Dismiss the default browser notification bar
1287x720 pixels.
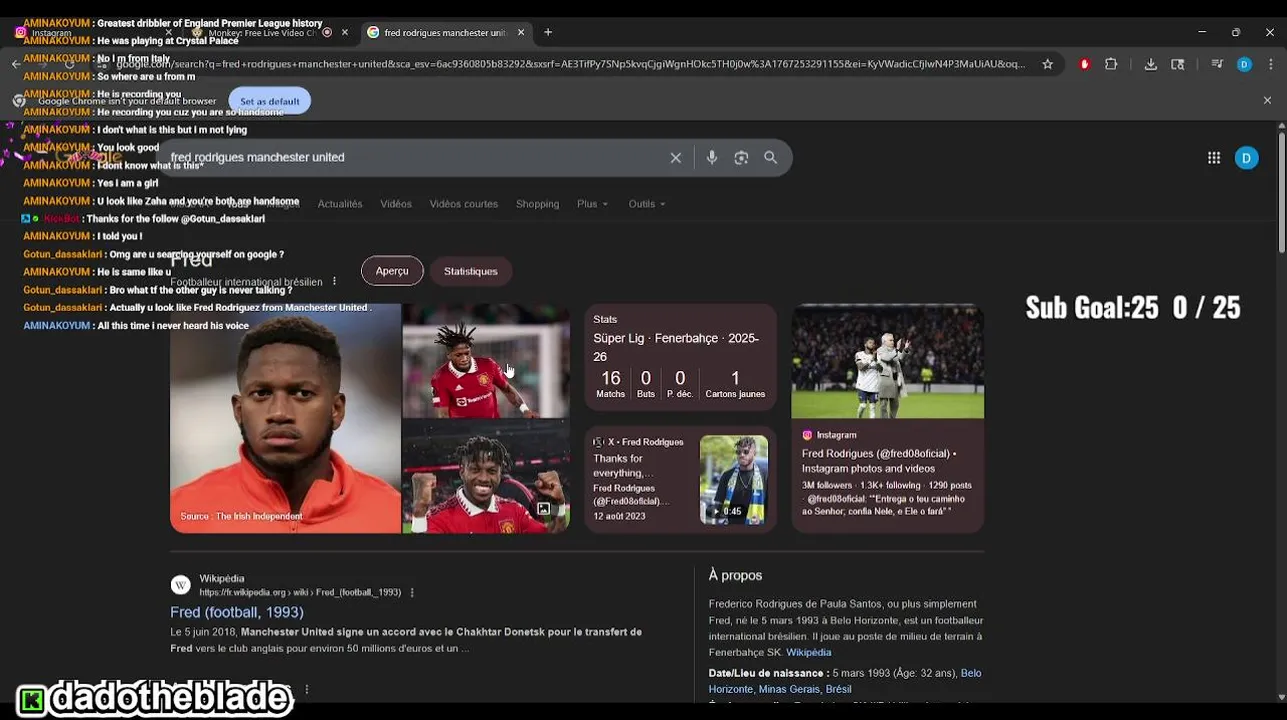(1267, 100)
